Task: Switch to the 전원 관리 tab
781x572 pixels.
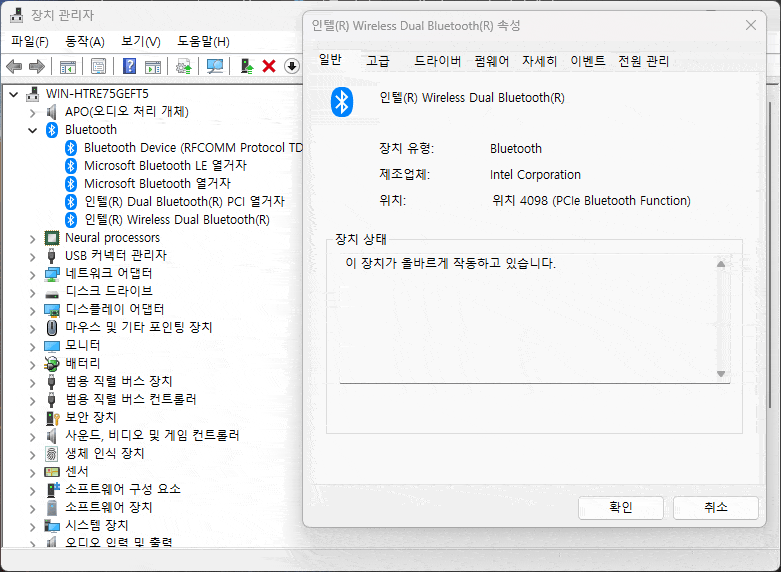Action: [x=644, y=61]
